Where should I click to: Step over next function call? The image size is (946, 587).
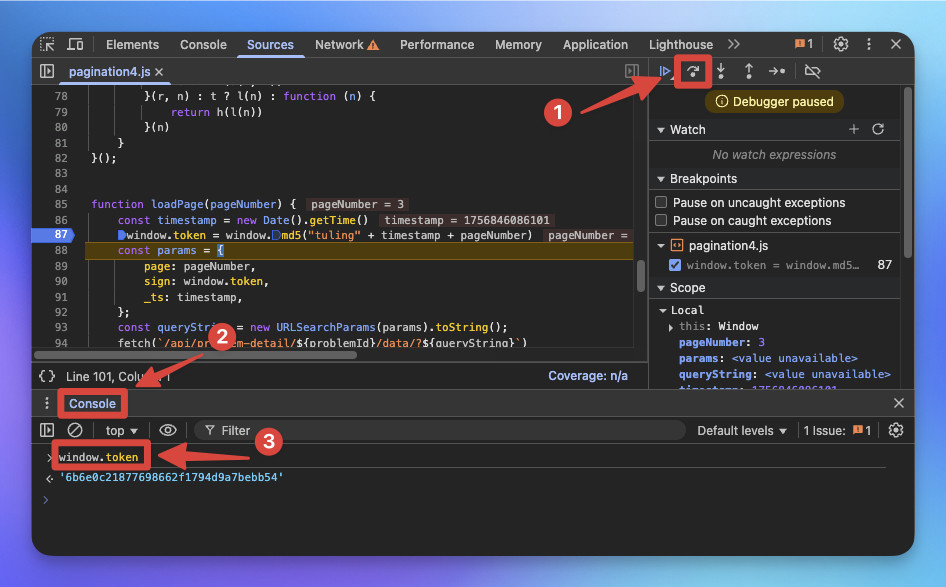[x=693, y=71]
